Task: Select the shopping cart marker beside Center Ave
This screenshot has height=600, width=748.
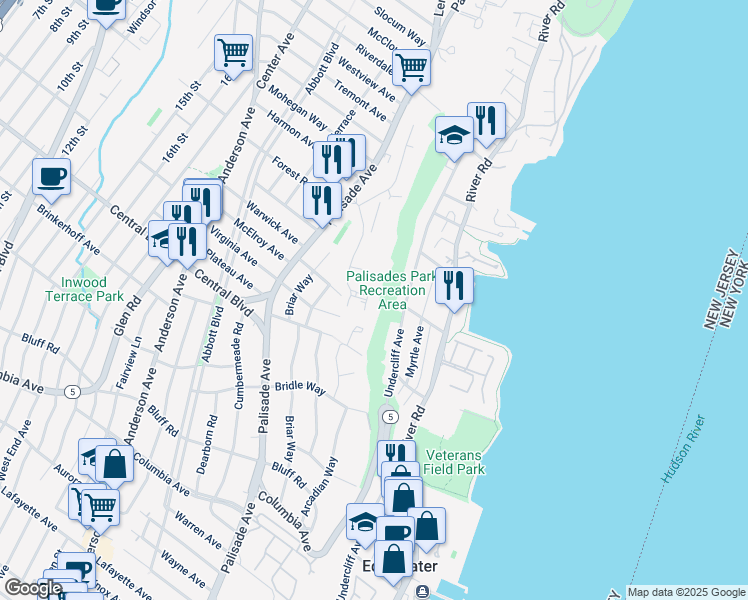Action: click(233, 53)
